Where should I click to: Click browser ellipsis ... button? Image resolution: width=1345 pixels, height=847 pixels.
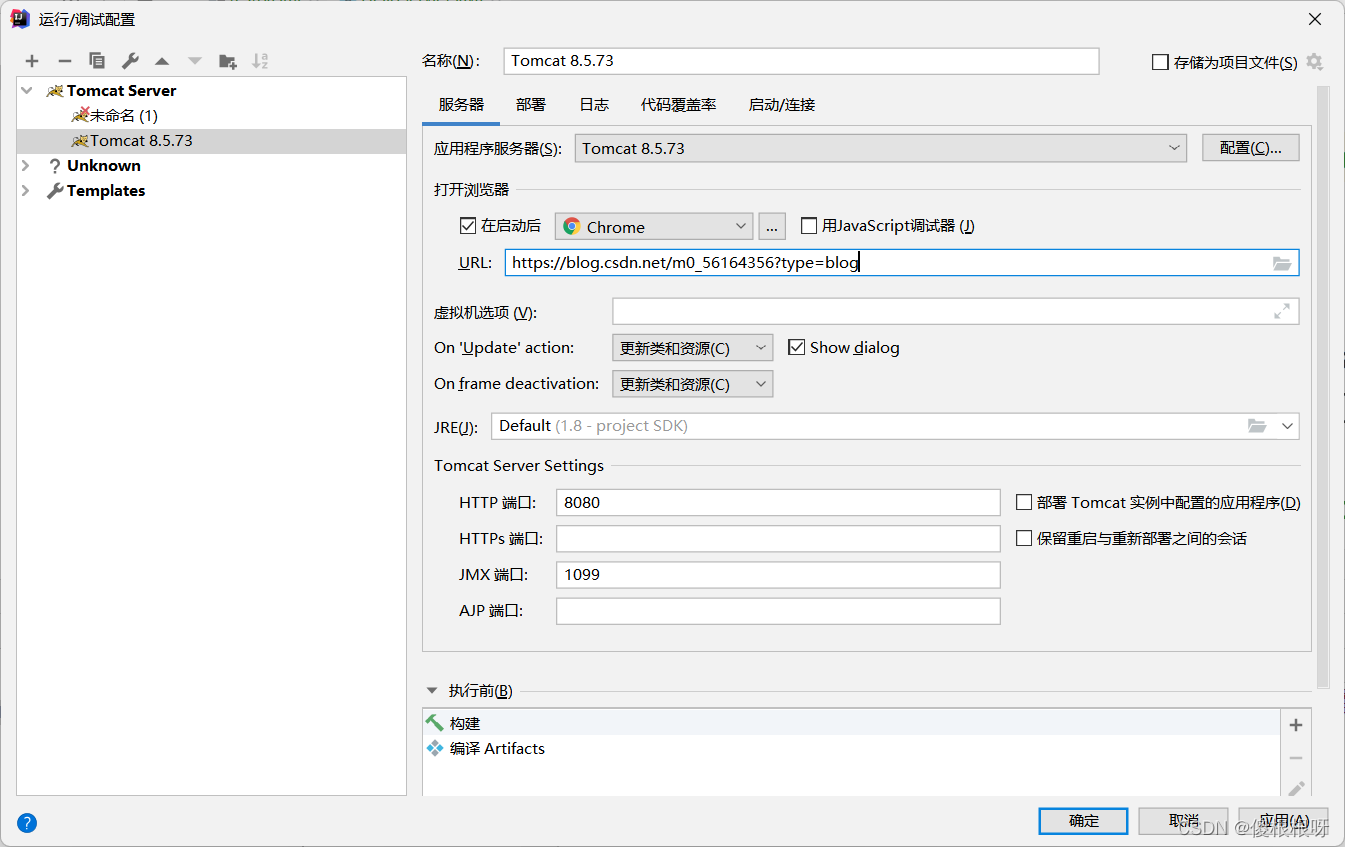[772, 227]
